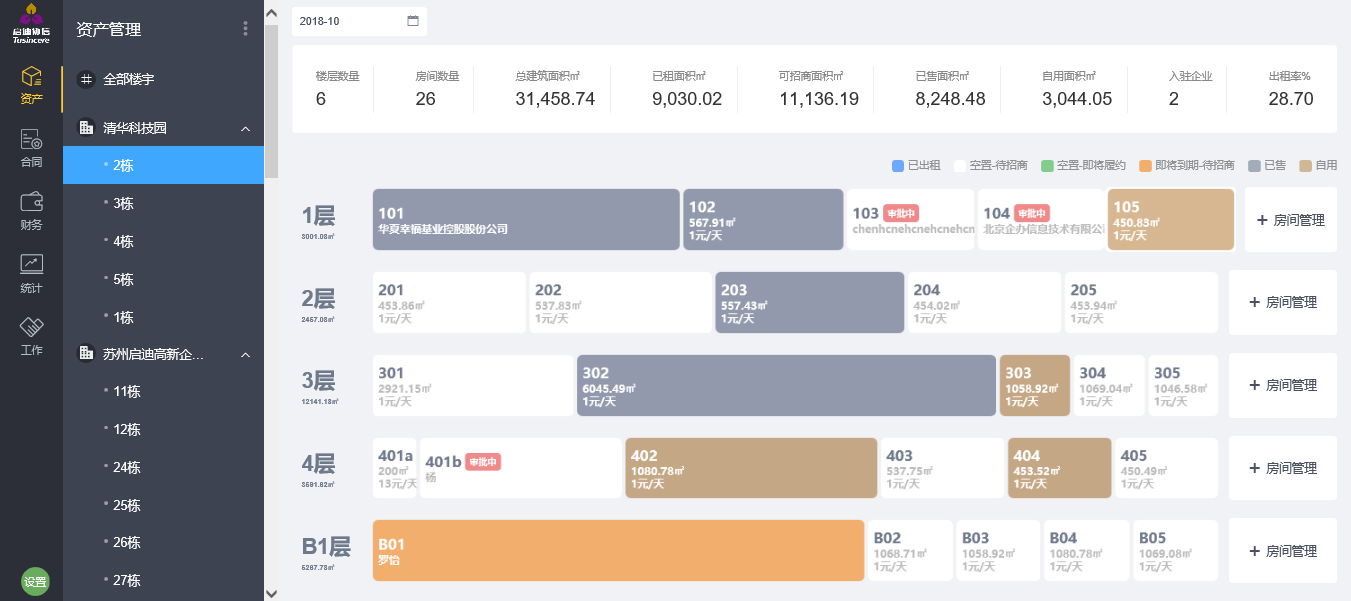The height and width of the screenshot is (601, 1351).
Task: Collapse the 清华科技园 group chevron
Action: [x=245, y=129]
